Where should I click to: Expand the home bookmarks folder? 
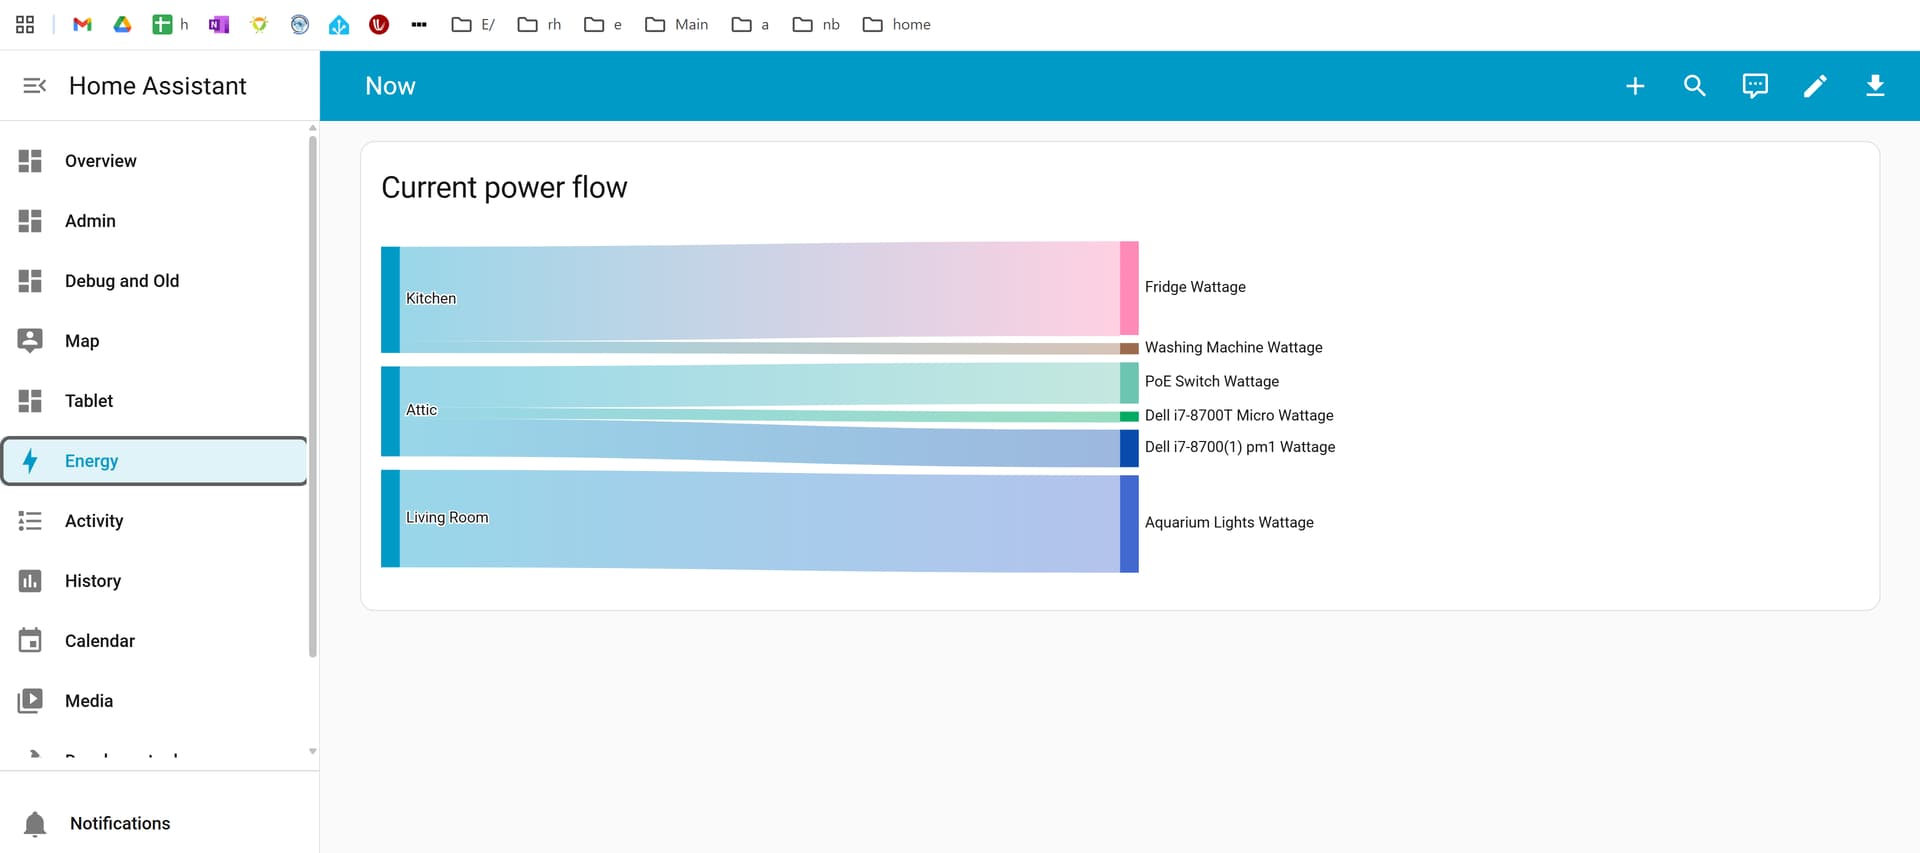896,24
